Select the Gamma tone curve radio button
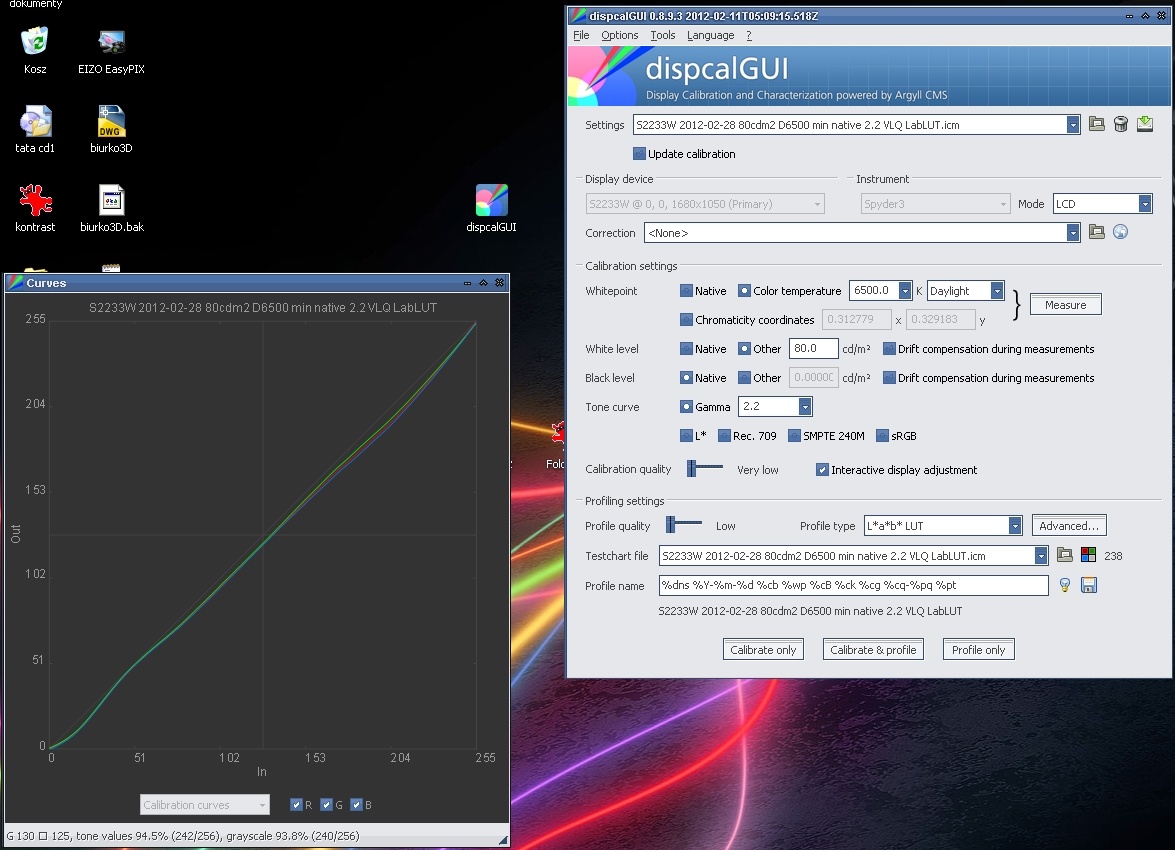Viewport: 1175px width, 850px height. [x=686, y=407]
